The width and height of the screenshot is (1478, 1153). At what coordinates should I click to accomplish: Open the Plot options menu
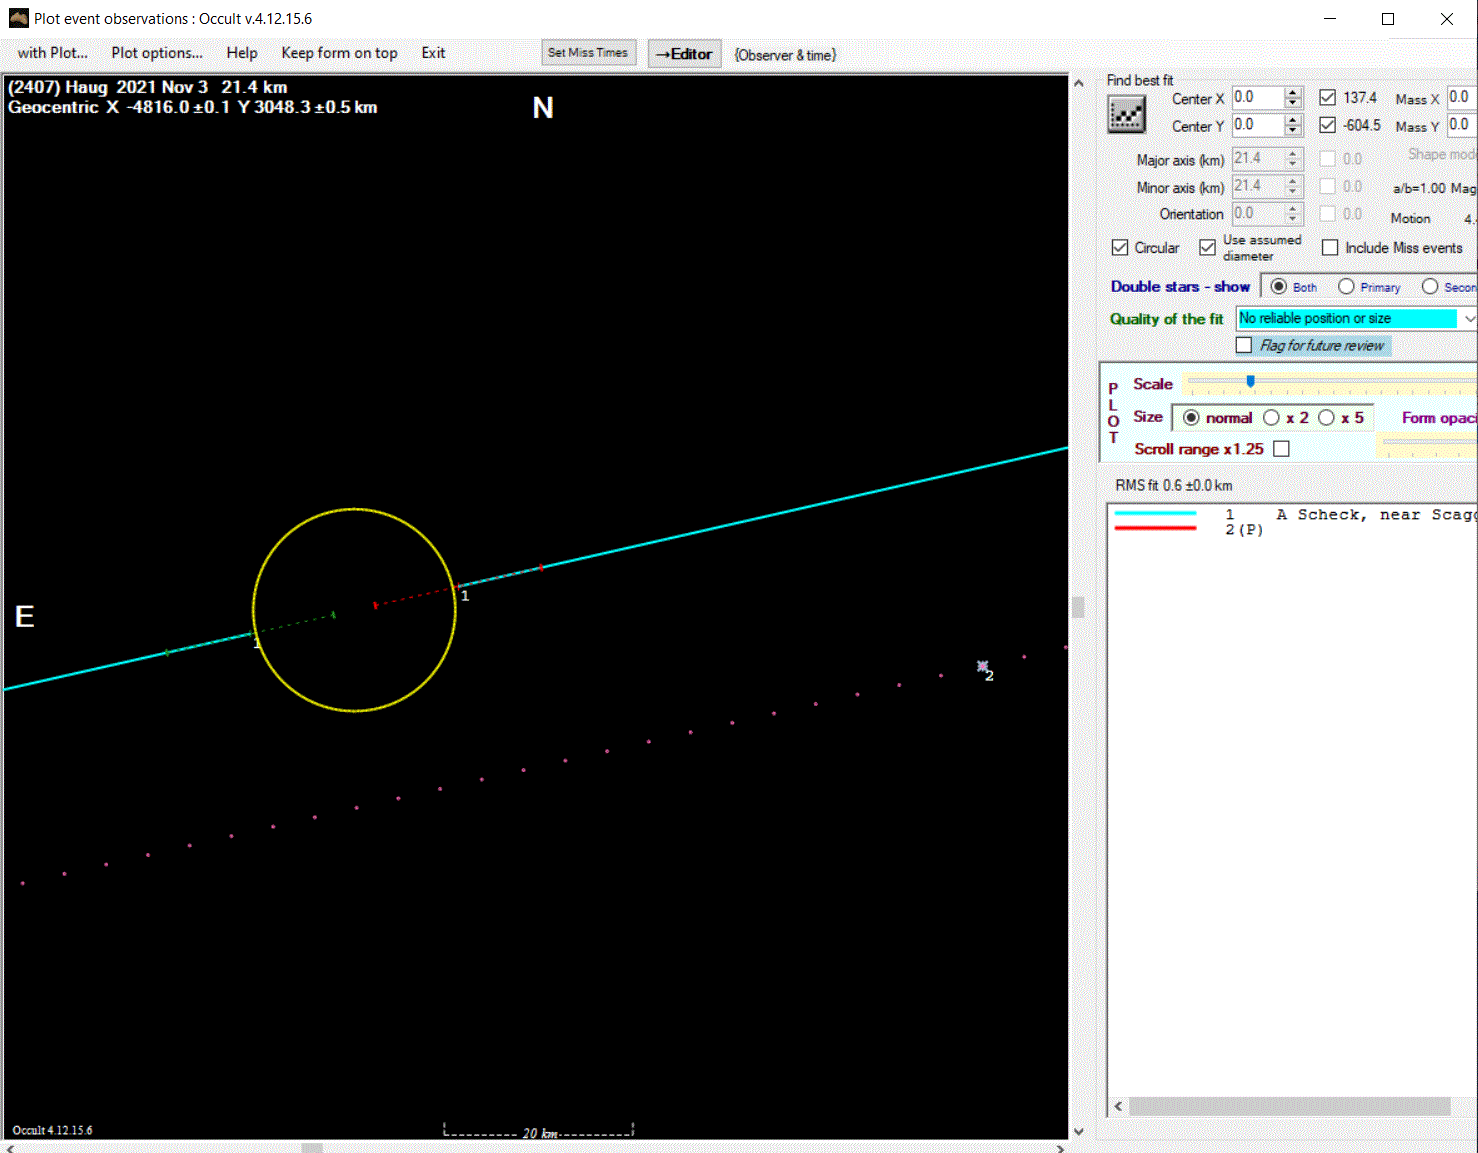tap(157, 53)
